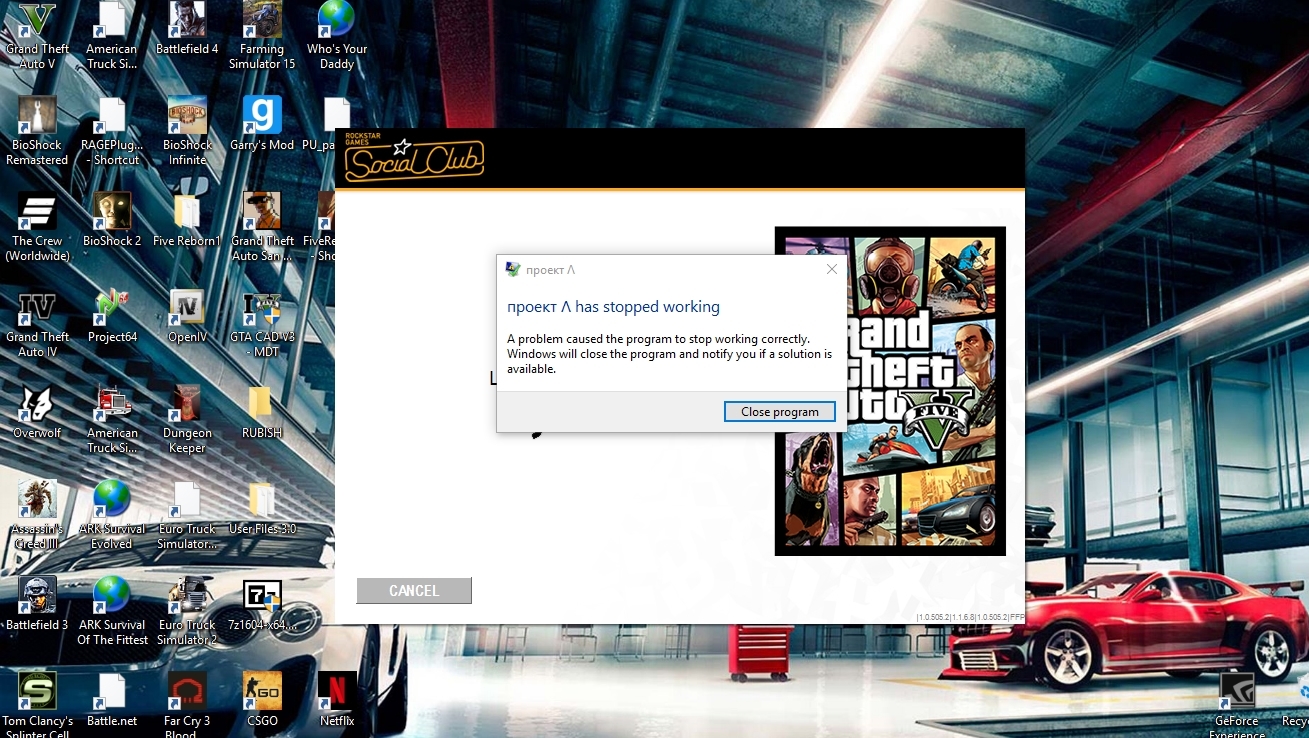Click the Far Cry 3 Blood icon
The height and width of the screenshot is (738, 1309).
[187, 705]
